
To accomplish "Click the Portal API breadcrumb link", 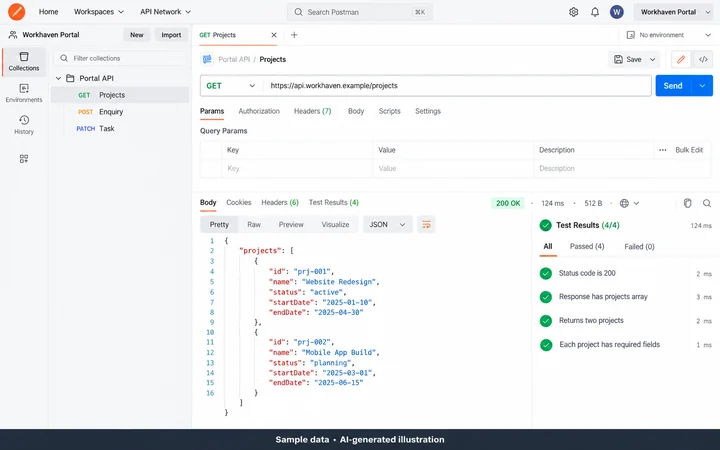I will [x=234, y=59].
